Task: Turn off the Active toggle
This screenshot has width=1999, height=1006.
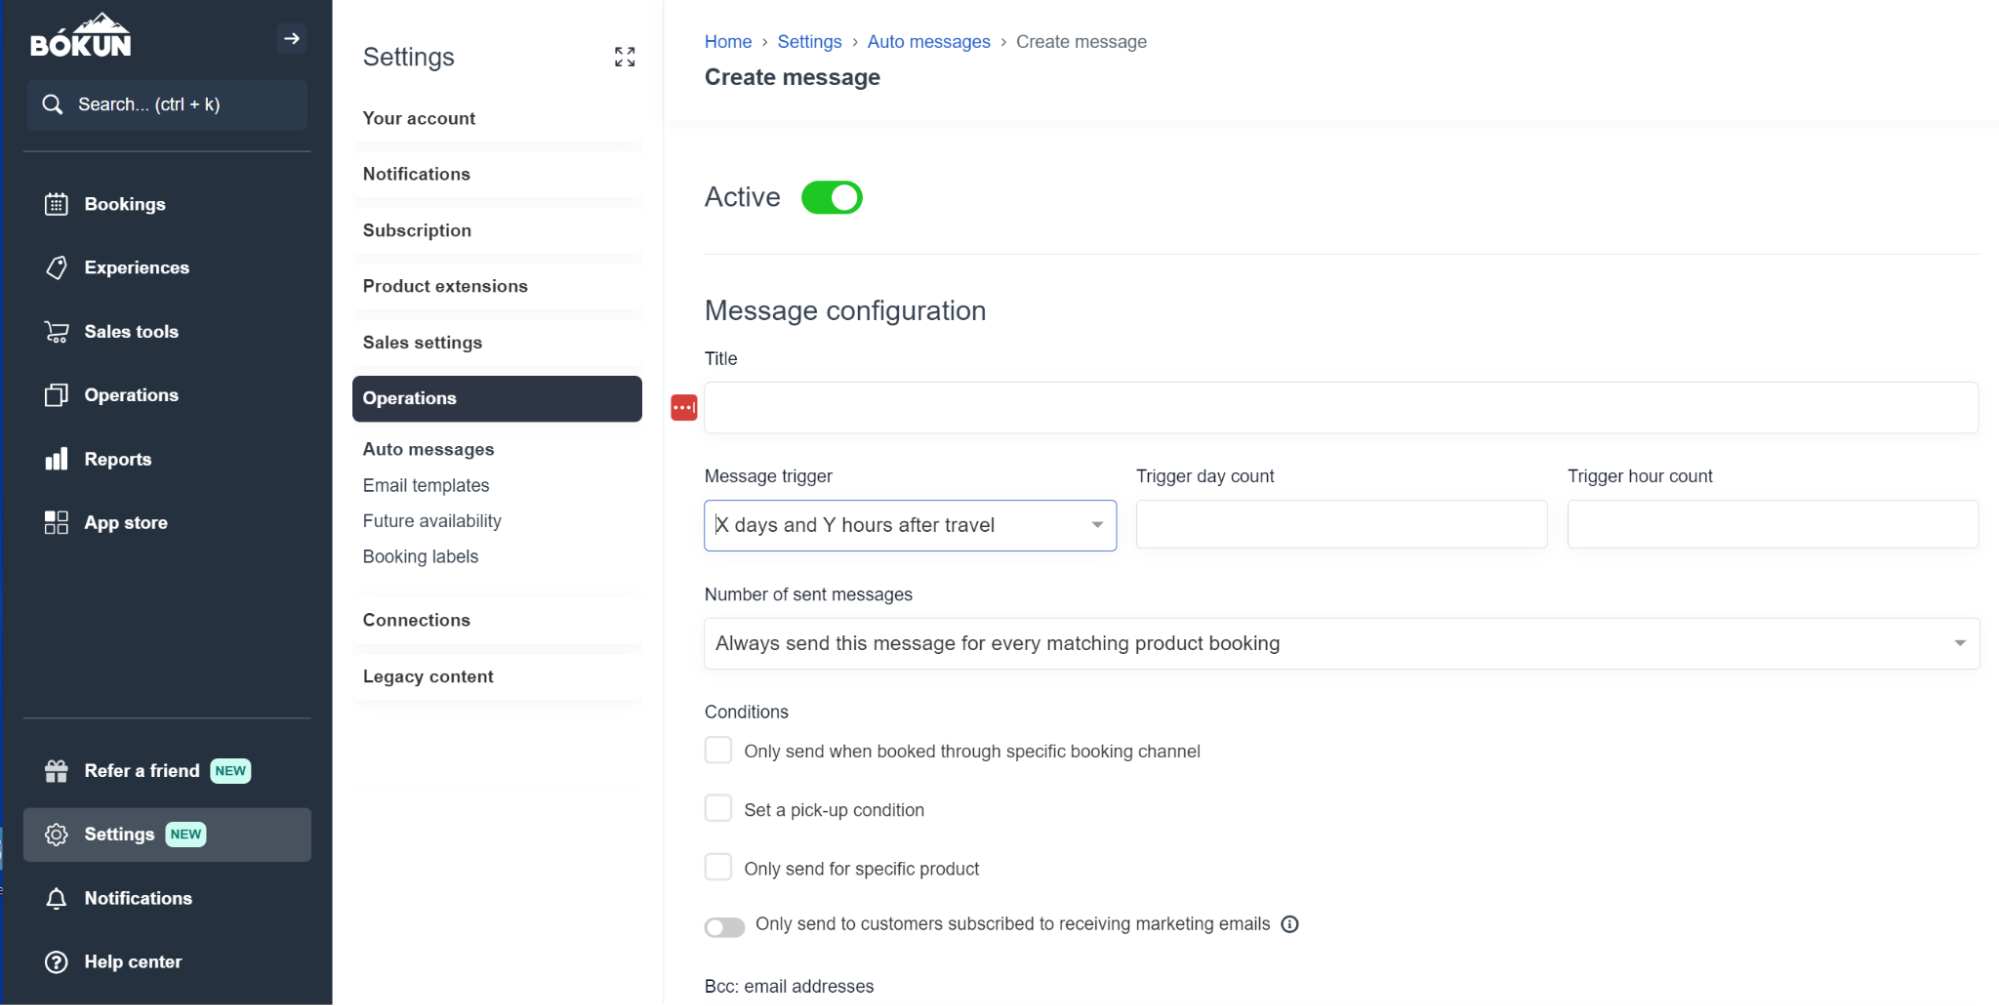Action: pos(831,197)
